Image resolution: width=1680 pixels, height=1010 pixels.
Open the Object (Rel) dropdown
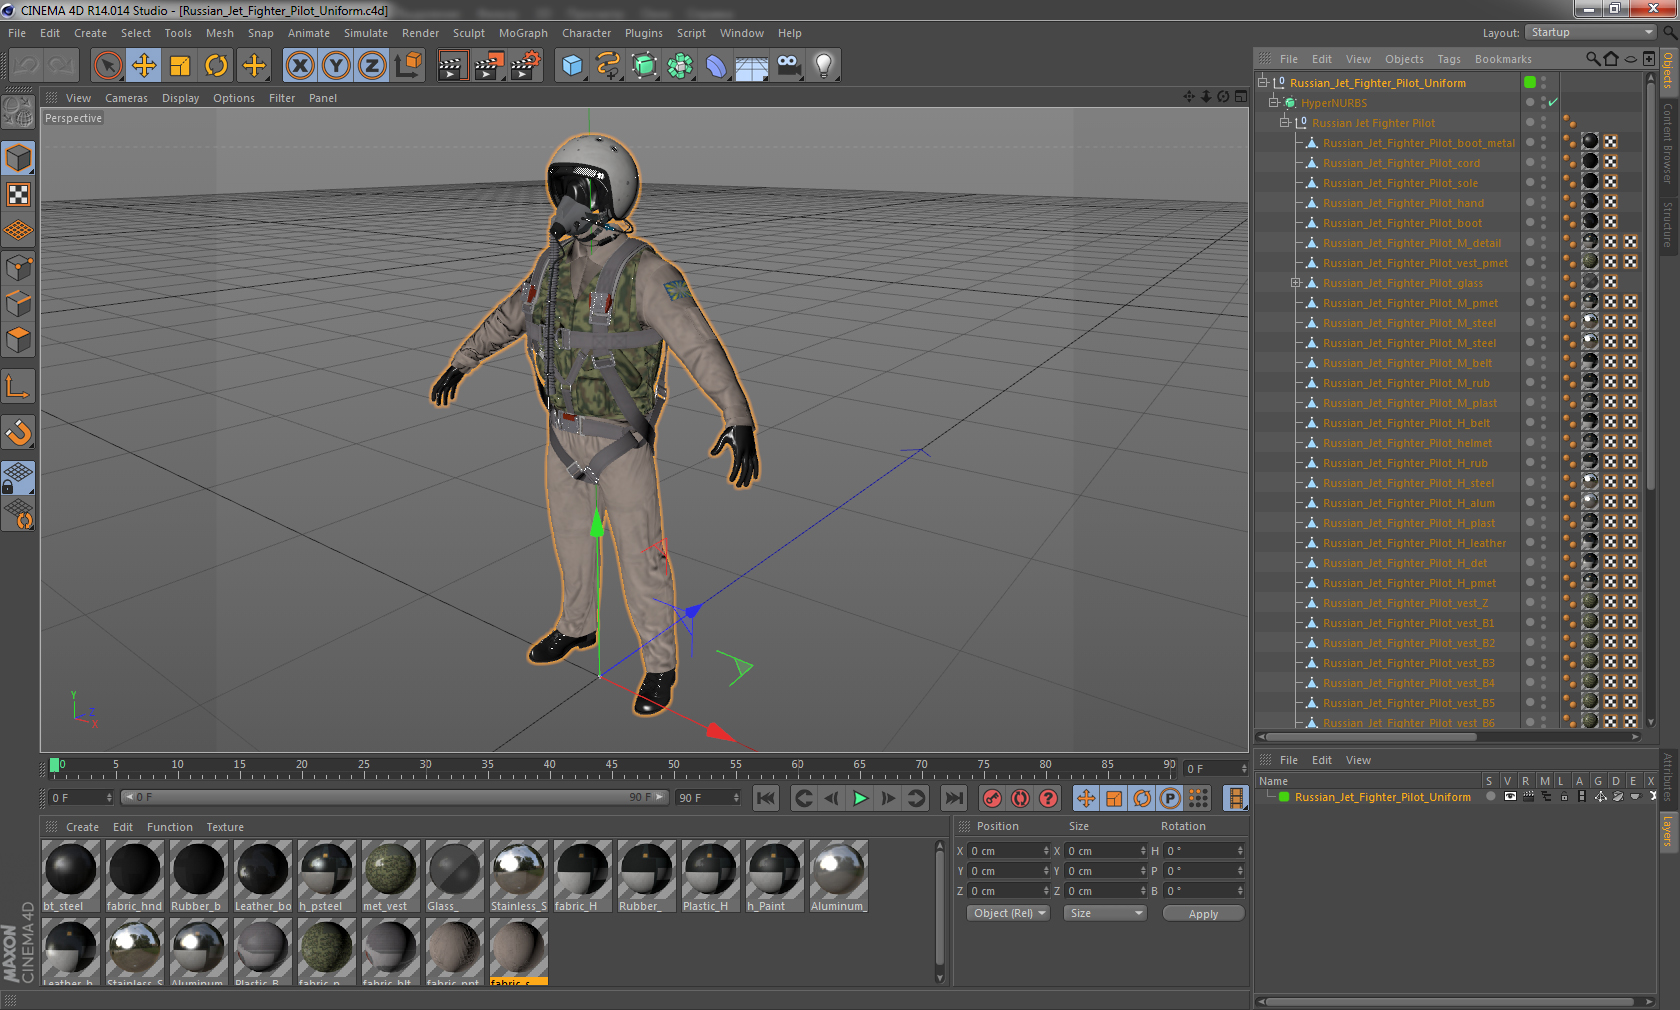click(1009, 913)
